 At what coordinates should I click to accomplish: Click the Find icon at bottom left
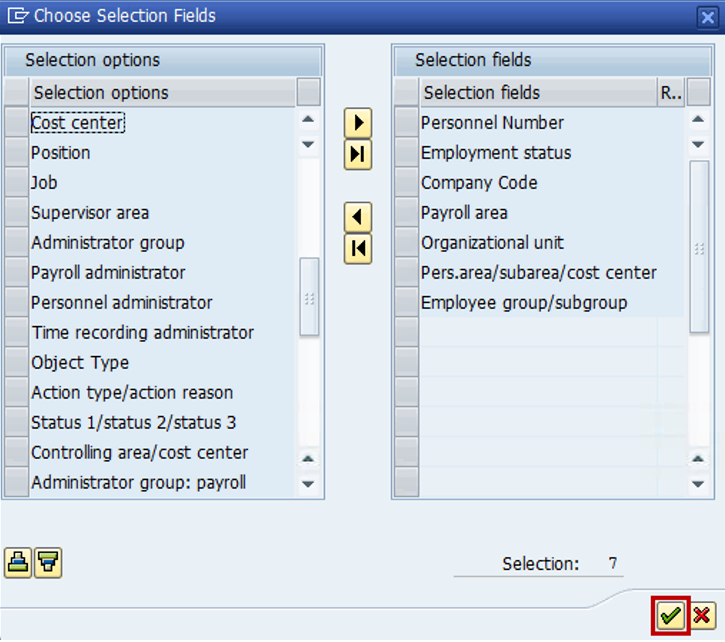click(x=17, y=562)
